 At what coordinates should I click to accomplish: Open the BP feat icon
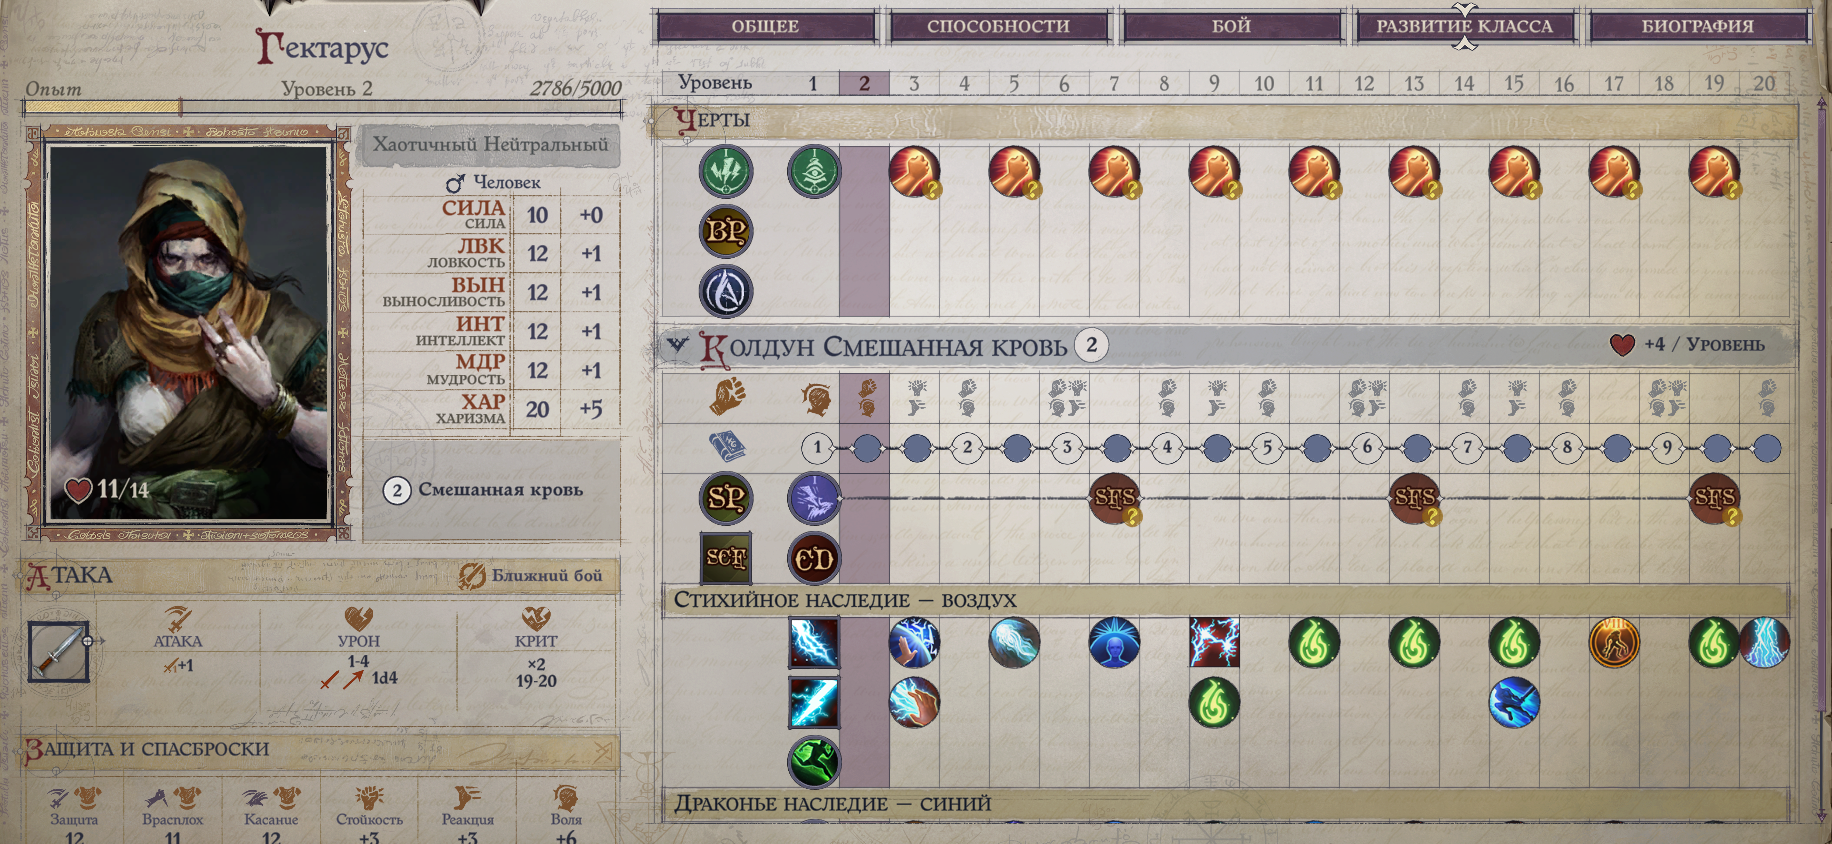coord(725,231)
